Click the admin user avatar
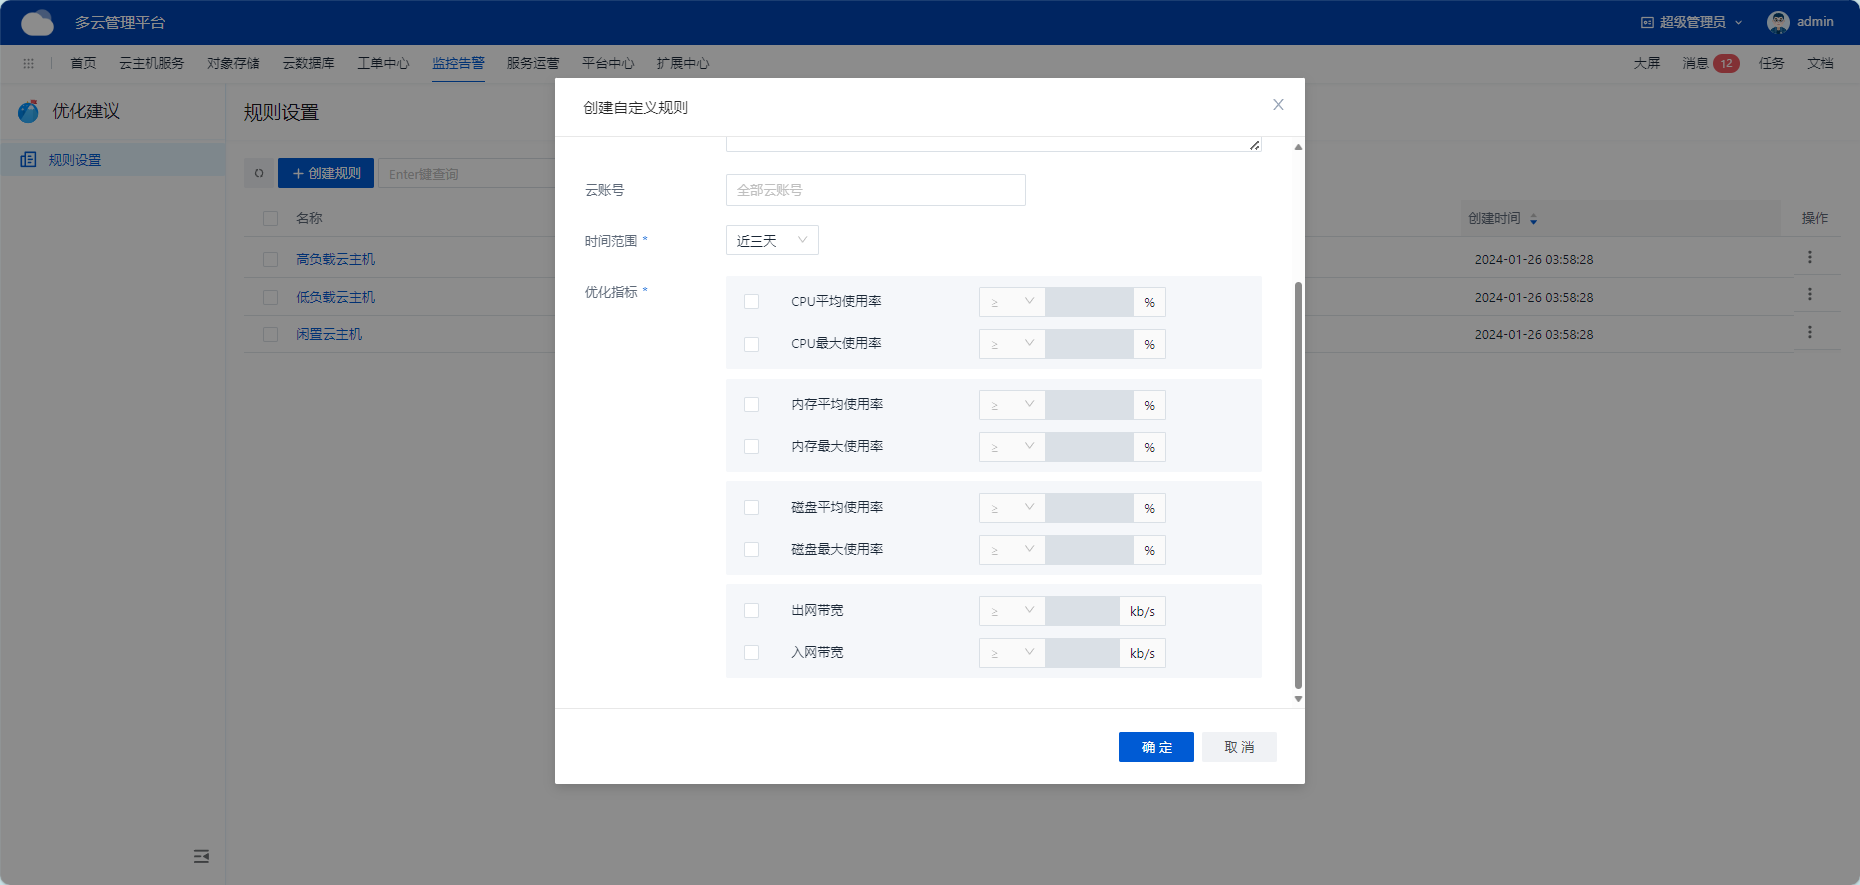 1777,22
